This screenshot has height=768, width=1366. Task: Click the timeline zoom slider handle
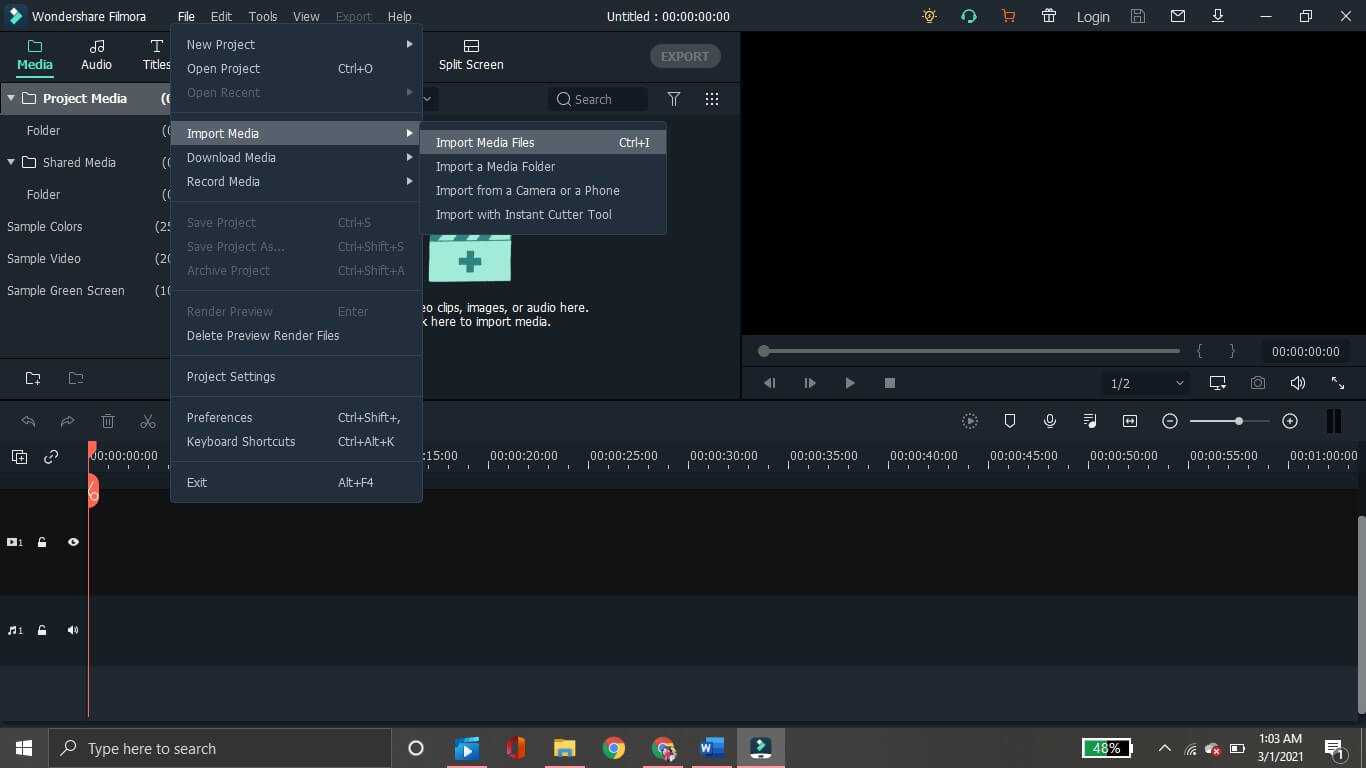click(1239, 421)
